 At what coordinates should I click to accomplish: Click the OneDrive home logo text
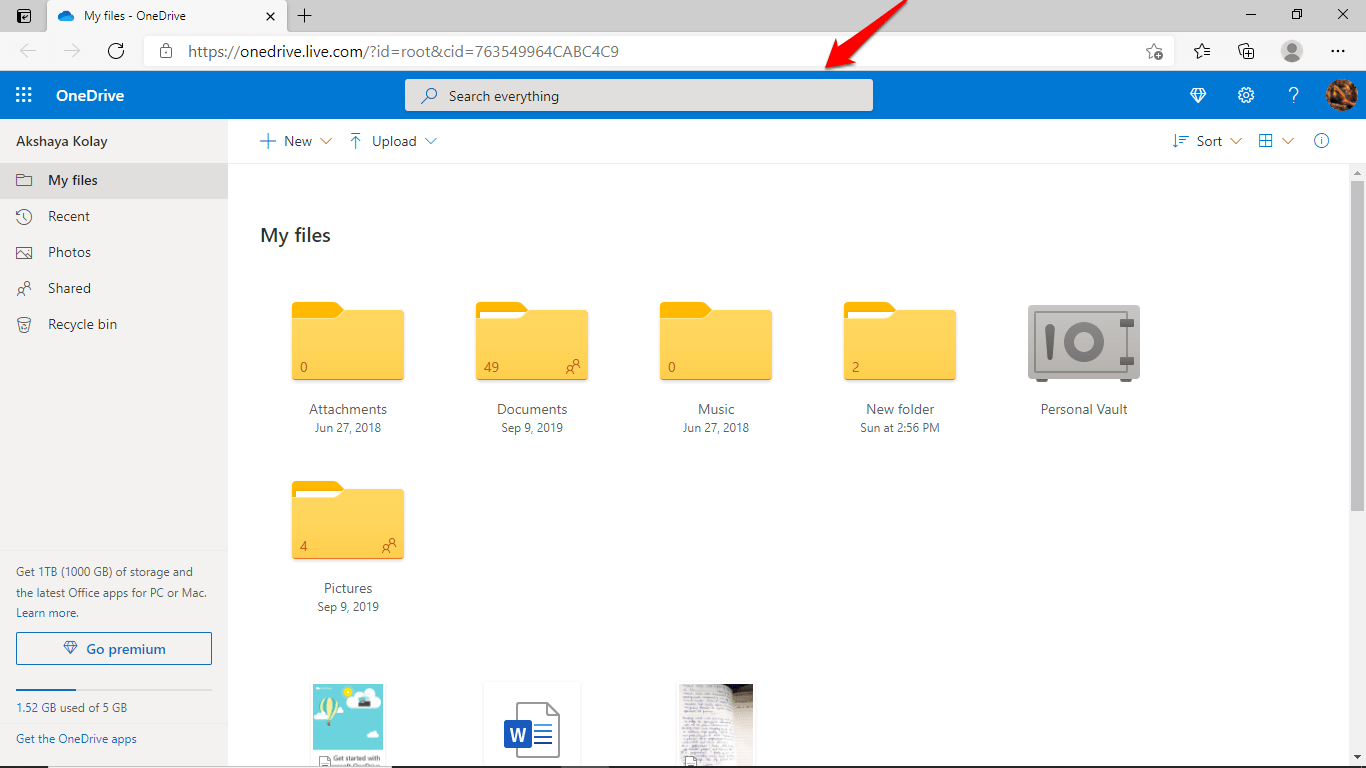click(90, 96)
